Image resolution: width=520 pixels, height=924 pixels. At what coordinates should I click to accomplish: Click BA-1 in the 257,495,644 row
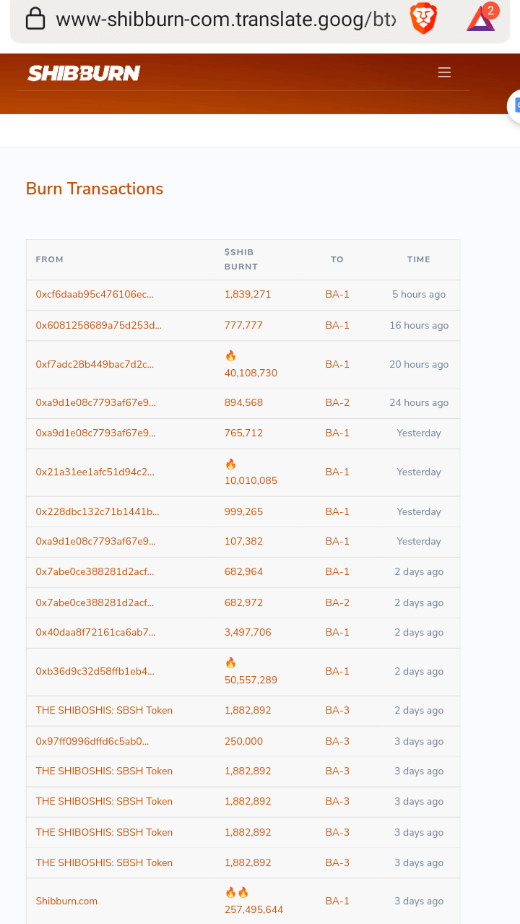coord(337,901)
